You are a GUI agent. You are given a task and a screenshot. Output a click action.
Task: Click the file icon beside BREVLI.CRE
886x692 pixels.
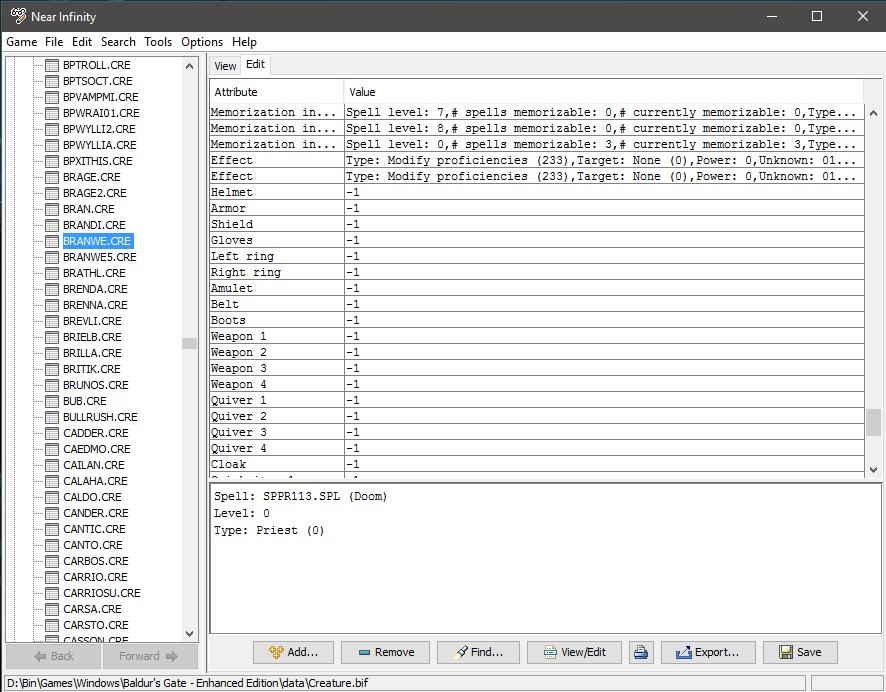tap(52, 321)
